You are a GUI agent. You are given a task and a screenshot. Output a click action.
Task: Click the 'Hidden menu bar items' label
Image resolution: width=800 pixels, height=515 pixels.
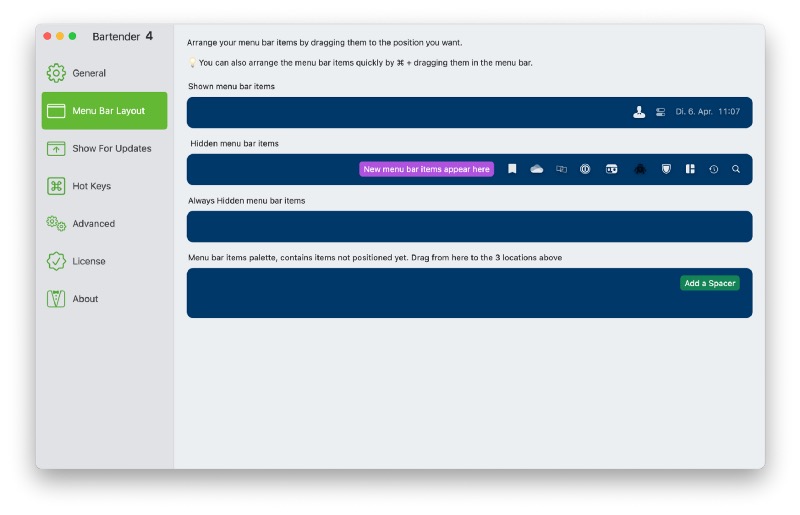point(234,143)
